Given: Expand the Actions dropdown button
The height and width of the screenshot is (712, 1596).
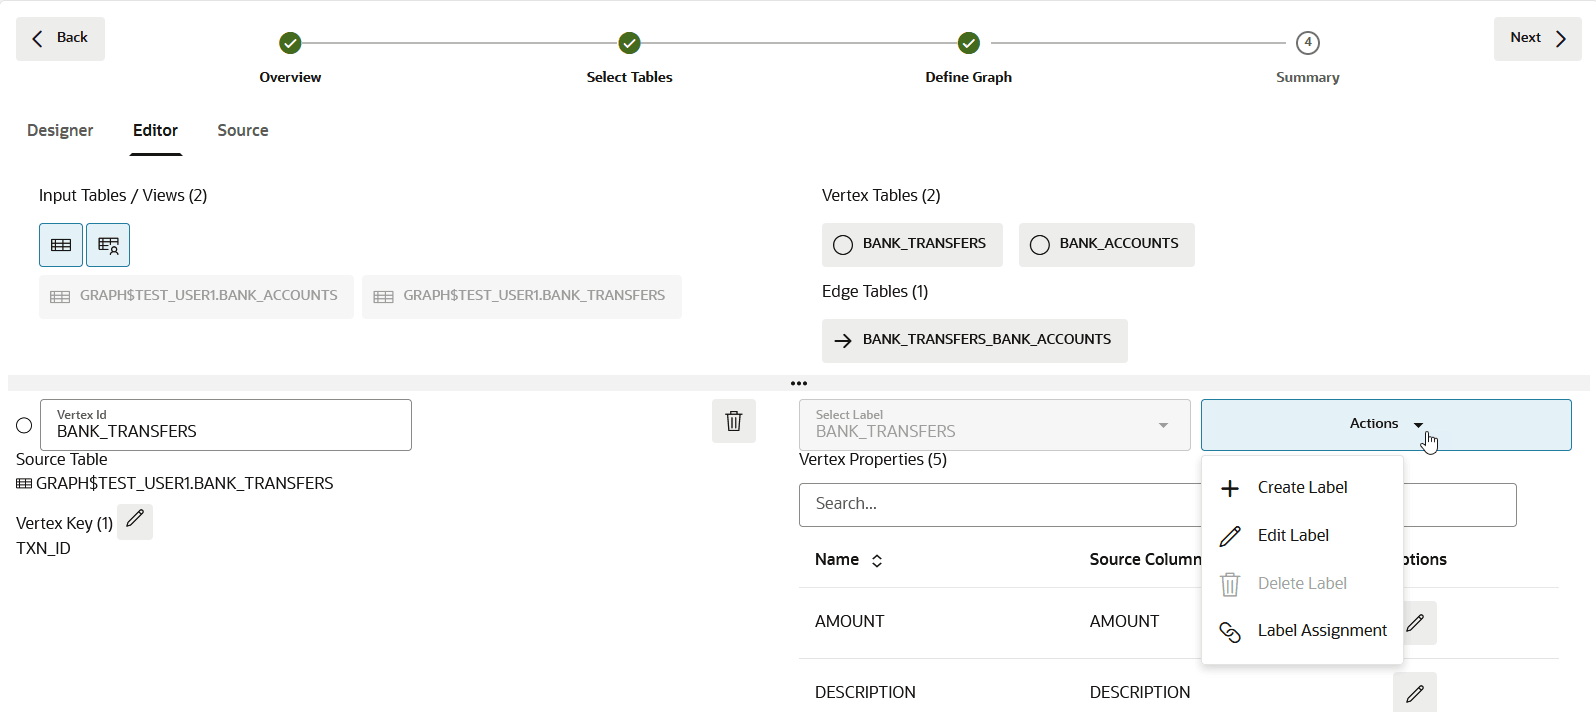Looking at the screenshot, I should (x=1385, y=424).
